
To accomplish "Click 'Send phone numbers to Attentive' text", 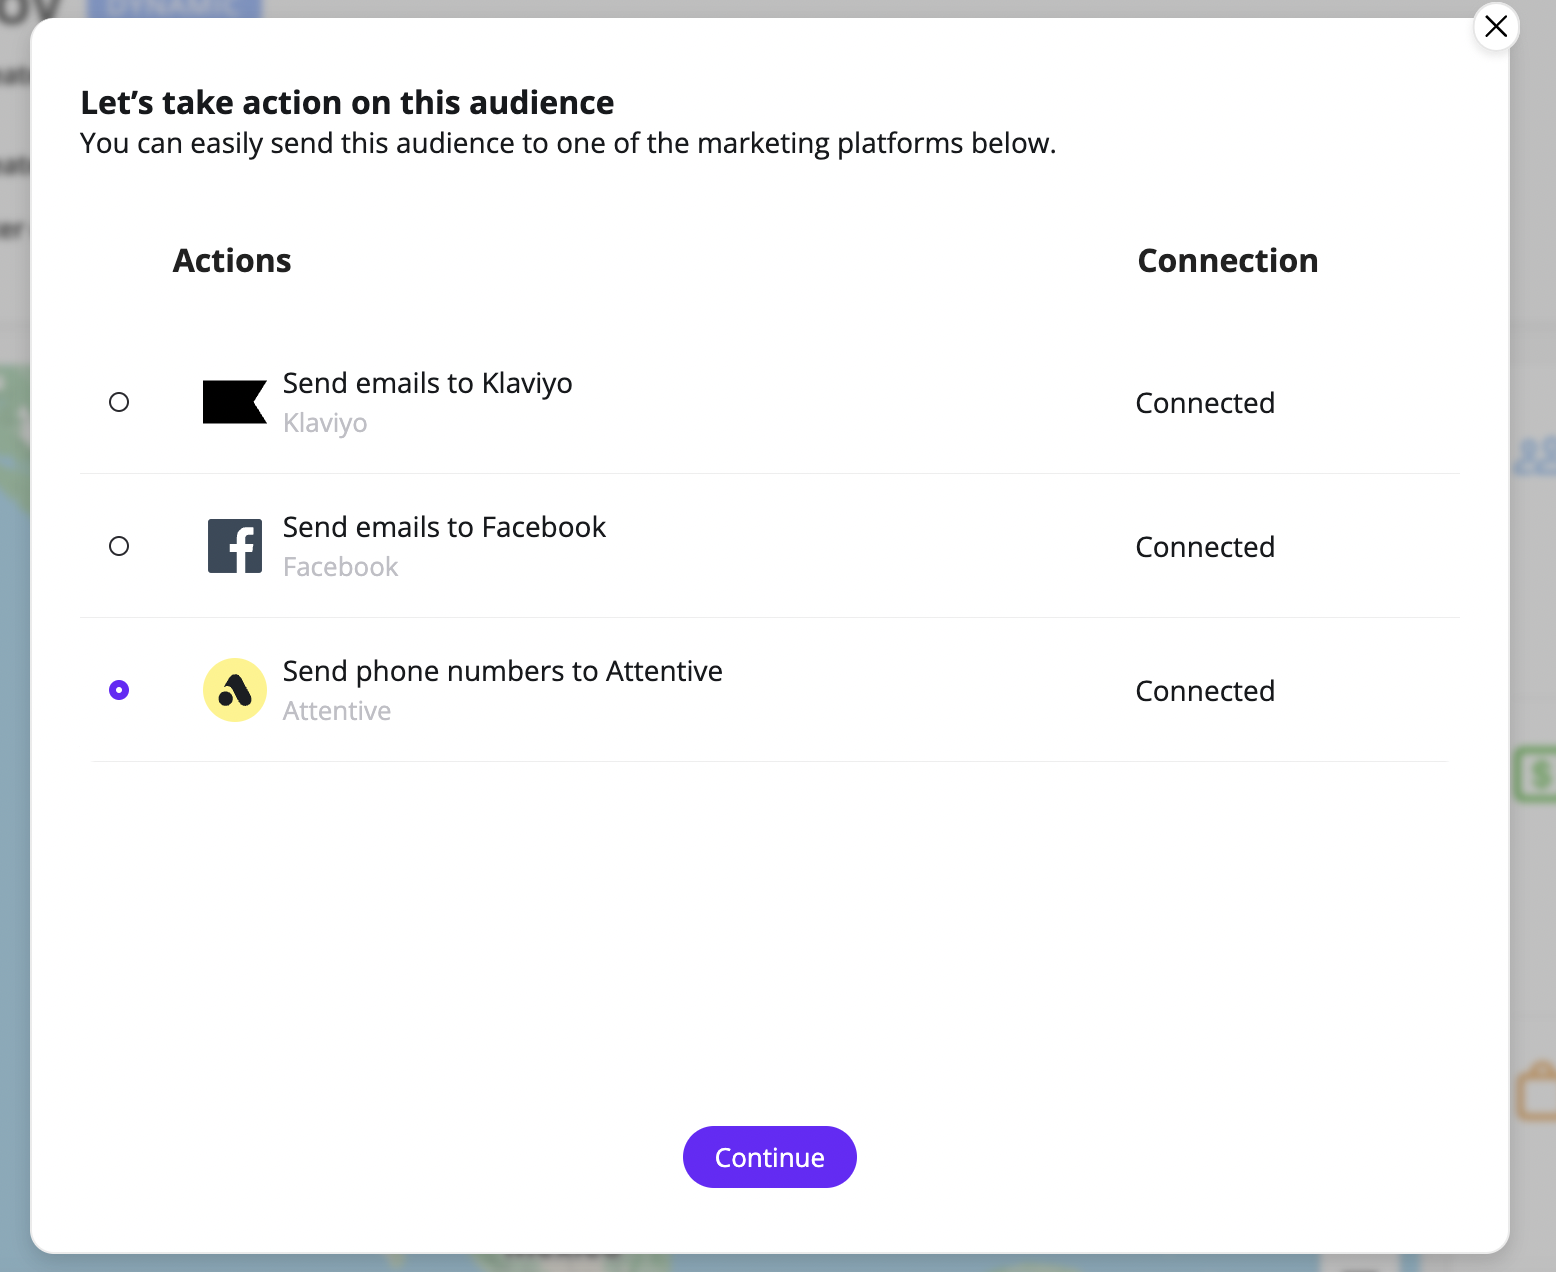I will [503, 671].
